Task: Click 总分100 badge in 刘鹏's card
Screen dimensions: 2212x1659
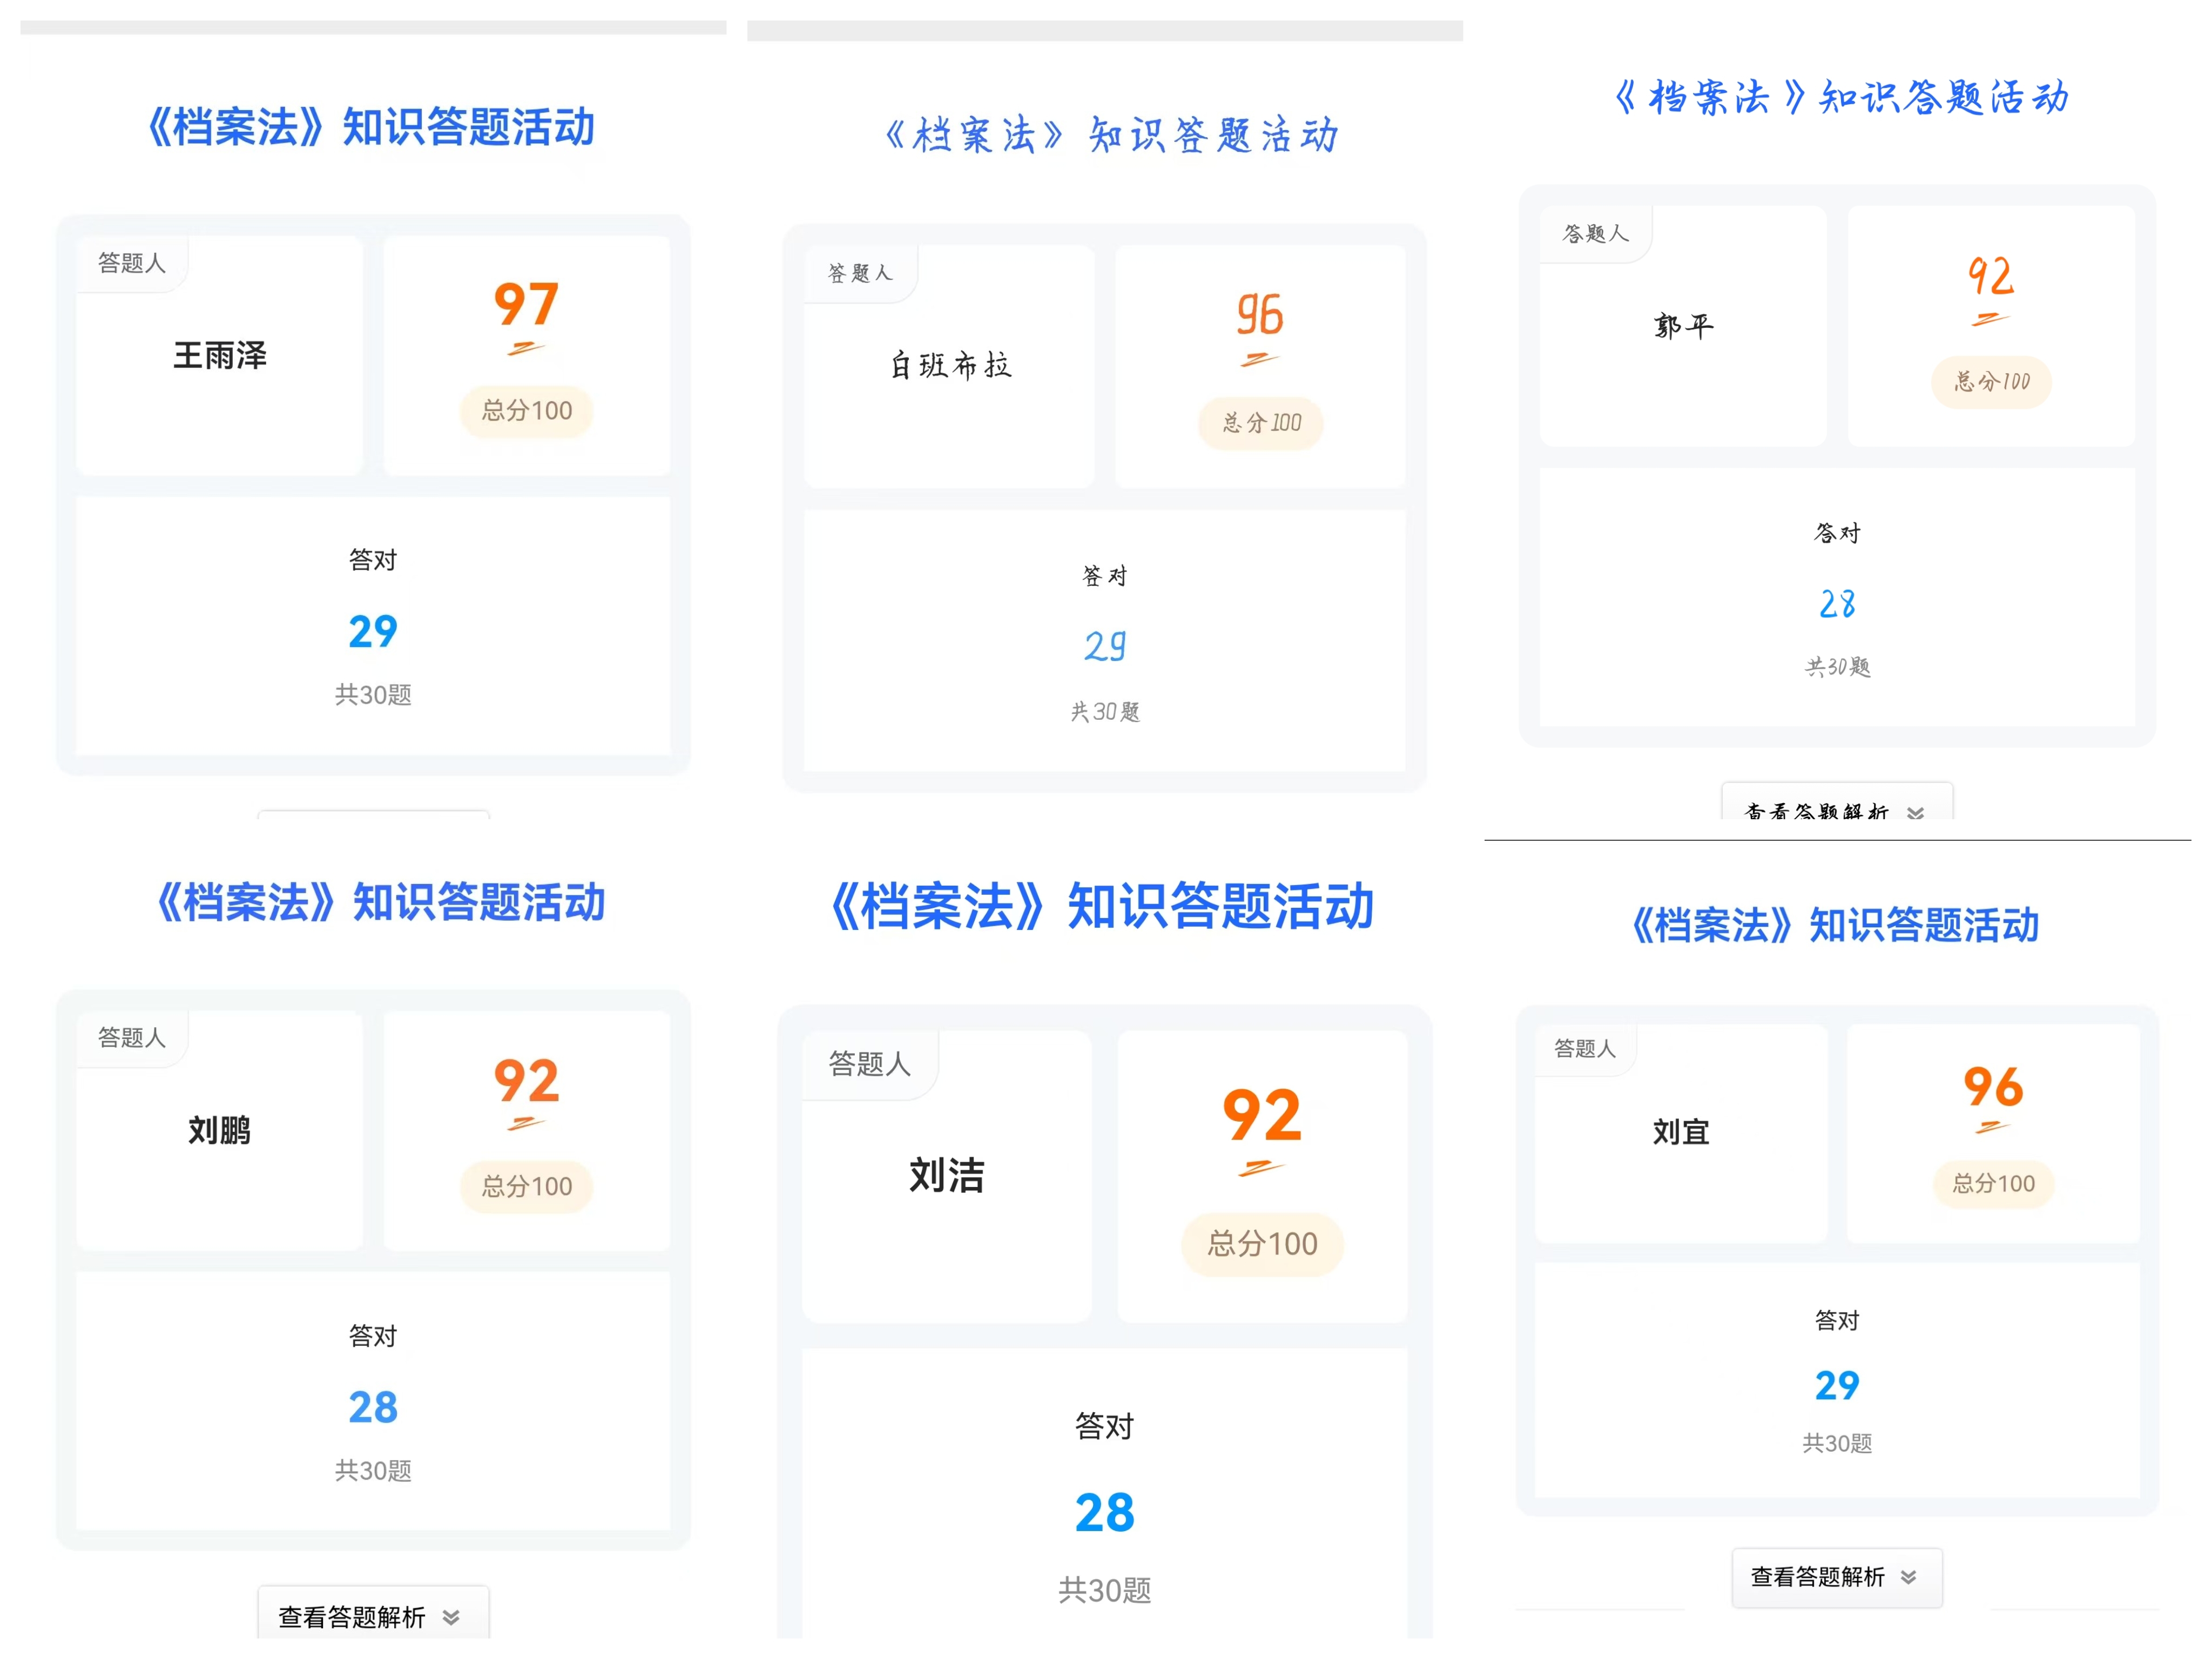Action: pyautogui.click(x=527, y=1187)
